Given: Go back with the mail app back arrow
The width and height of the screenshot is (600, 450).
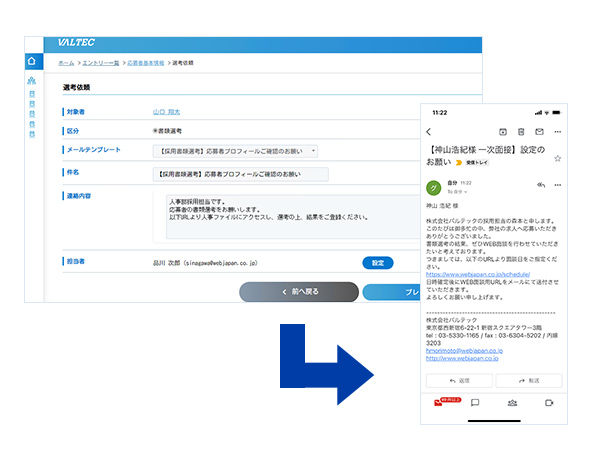Looking at the screenshot, I should coord(429,132).
